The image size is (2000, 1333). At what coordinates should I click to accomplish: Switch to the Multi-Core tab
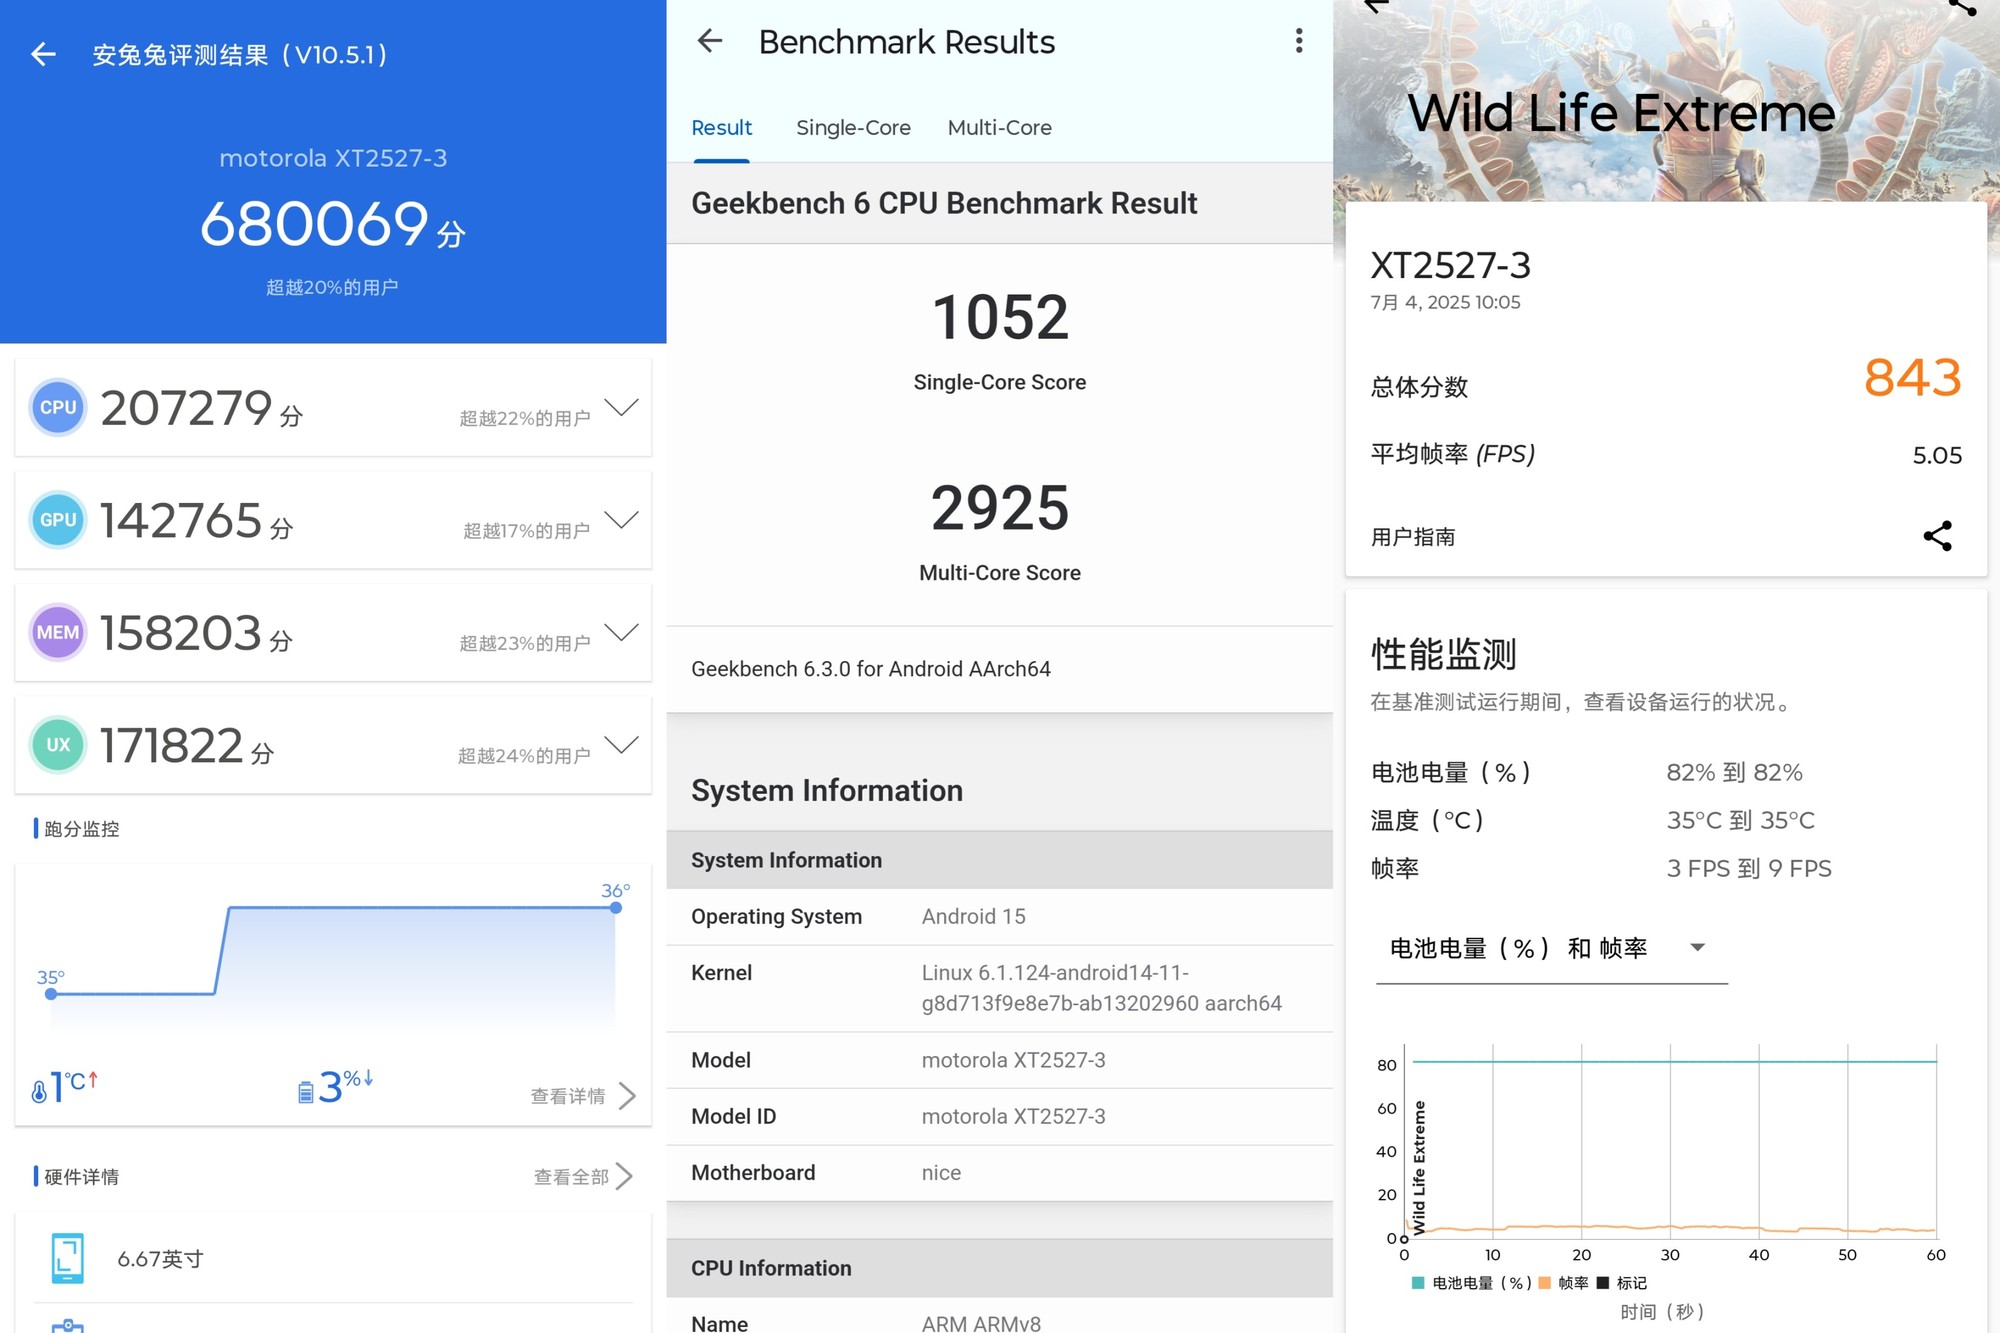pos(1000,127)
